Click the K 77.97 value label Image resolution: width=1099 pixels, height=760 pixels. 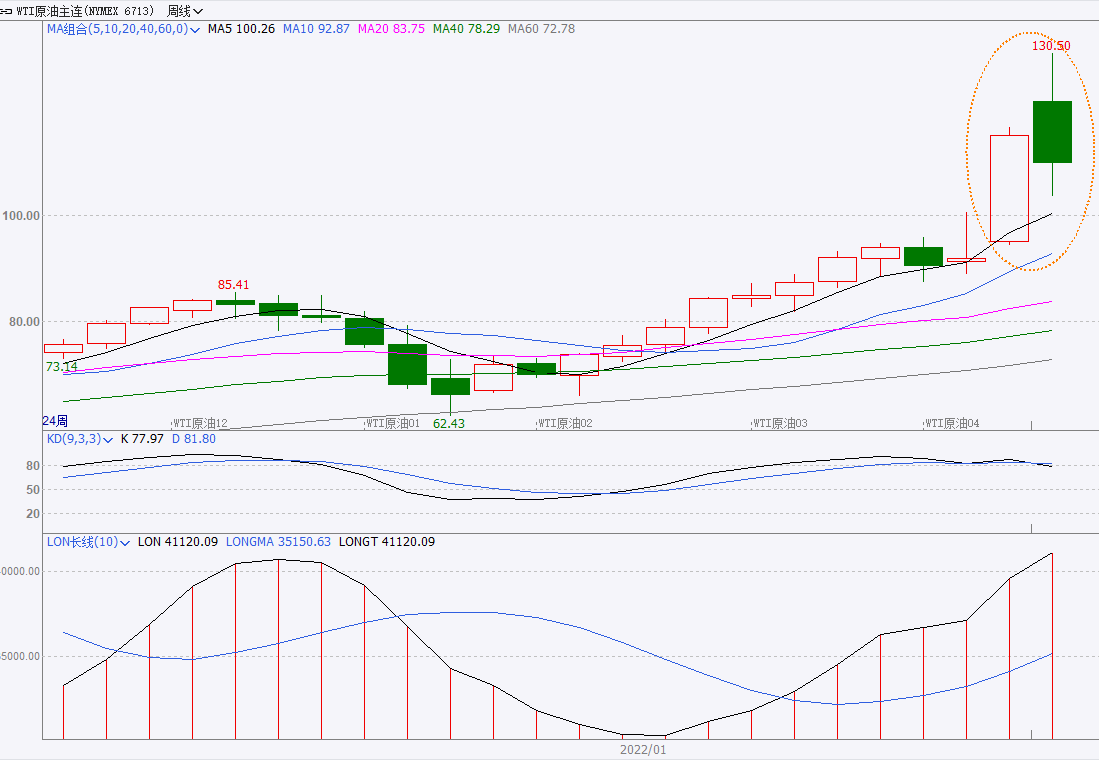coord(141,439)
